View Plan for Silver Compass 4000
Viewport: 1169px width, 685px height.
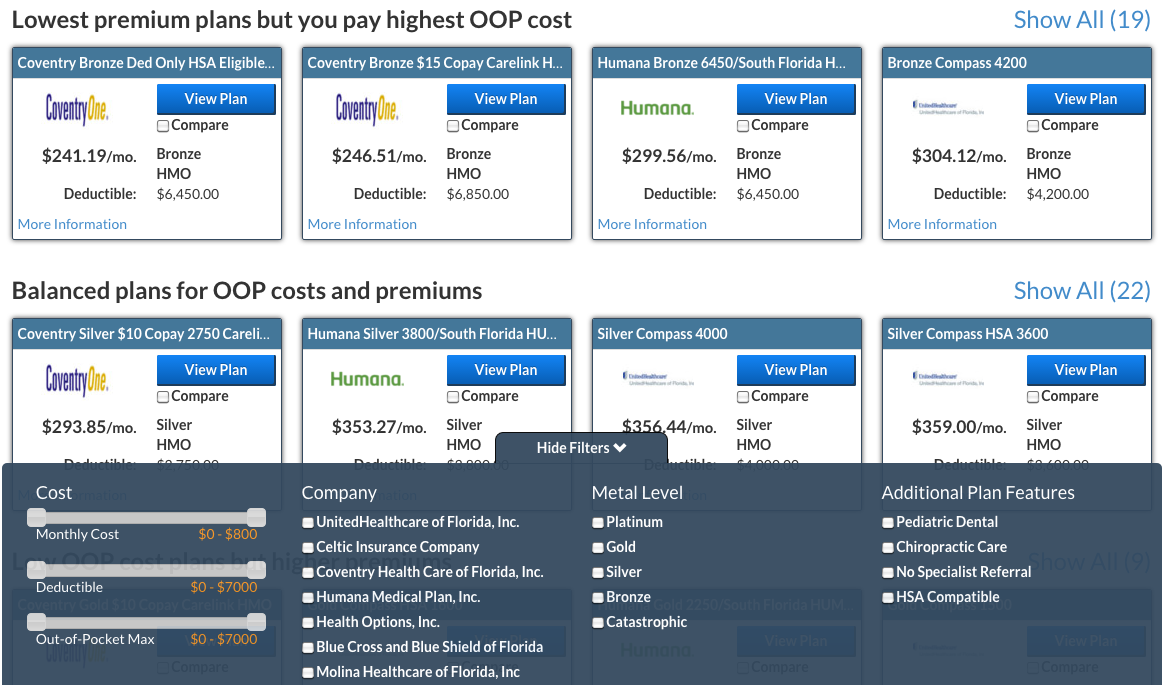click(796, 370)
